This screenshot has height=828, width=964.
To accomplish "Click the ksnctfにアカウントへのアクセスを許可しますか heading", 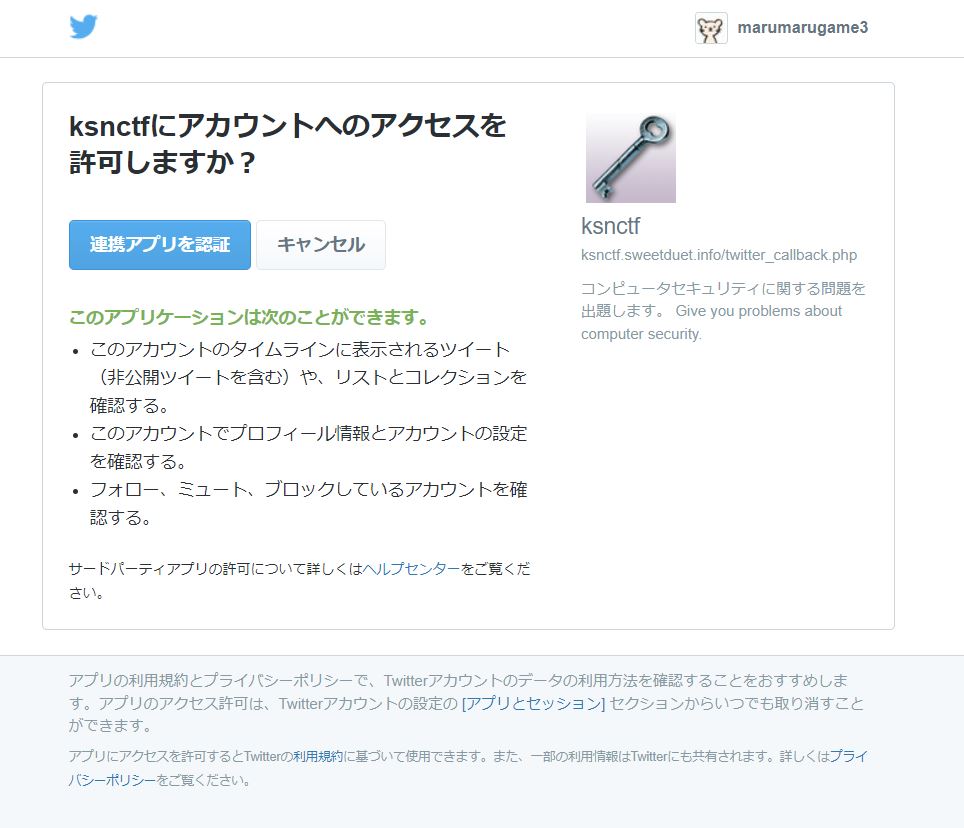I will tap(287, 144).
